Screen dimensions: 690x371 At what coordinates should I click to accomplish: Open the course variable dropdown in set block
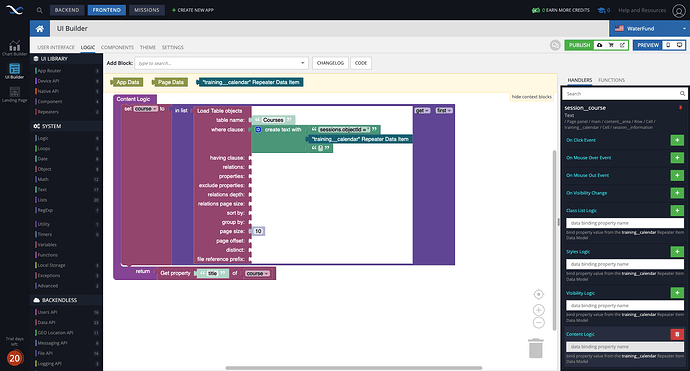click(146, 109)
